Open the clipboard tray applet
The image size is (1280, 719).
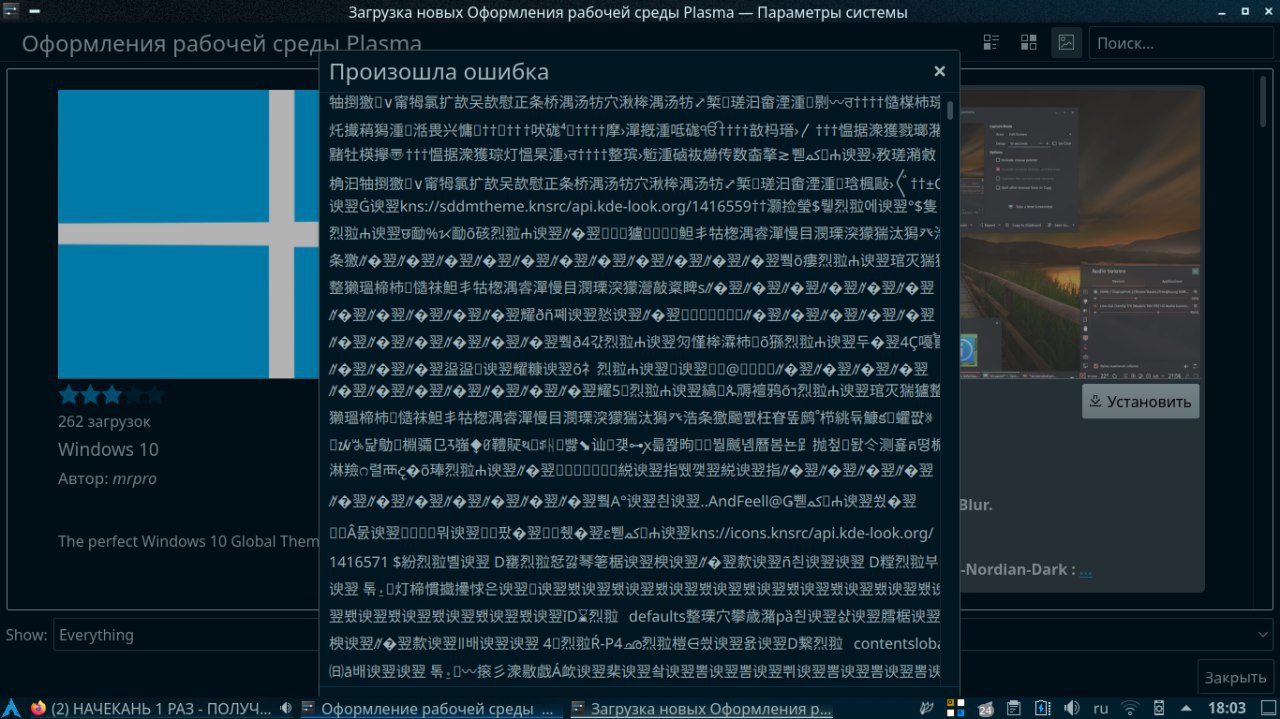click(x=1013, y=708)
